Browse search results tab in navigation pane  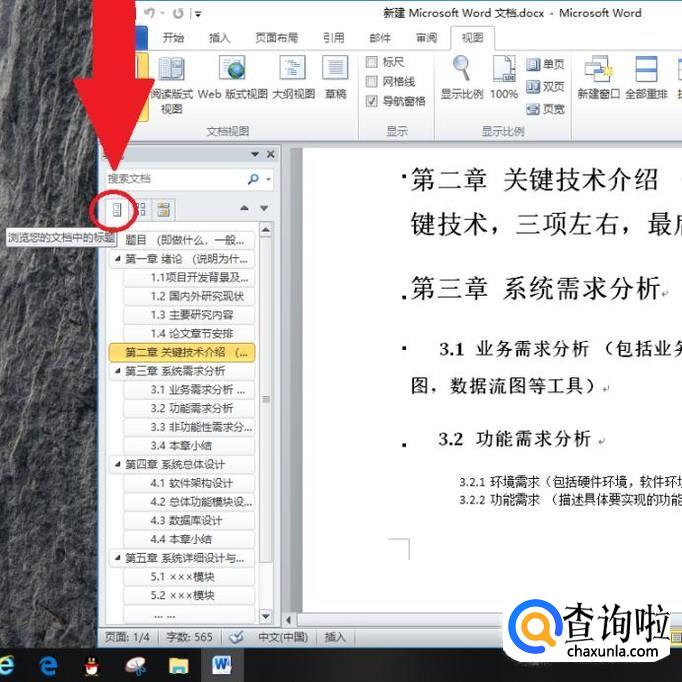tap(164, 210)
